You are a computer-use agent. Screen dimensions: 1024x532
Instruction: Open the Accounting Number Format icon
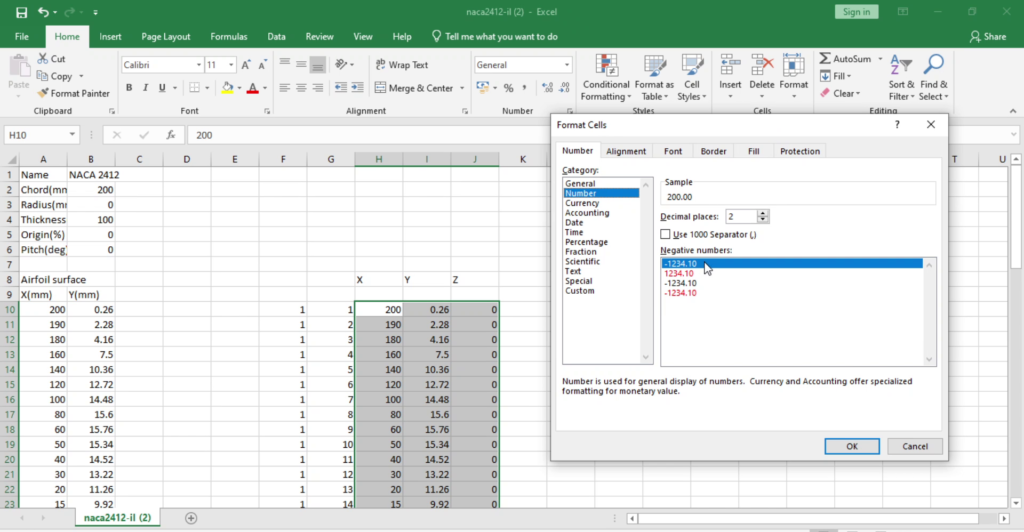(x=483, y=87)
